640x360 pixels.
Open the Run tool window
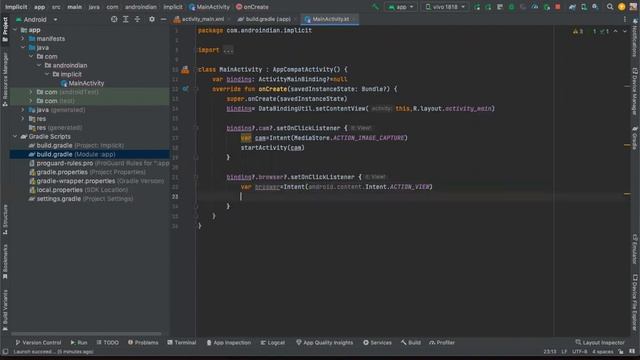tap(79, 342)
